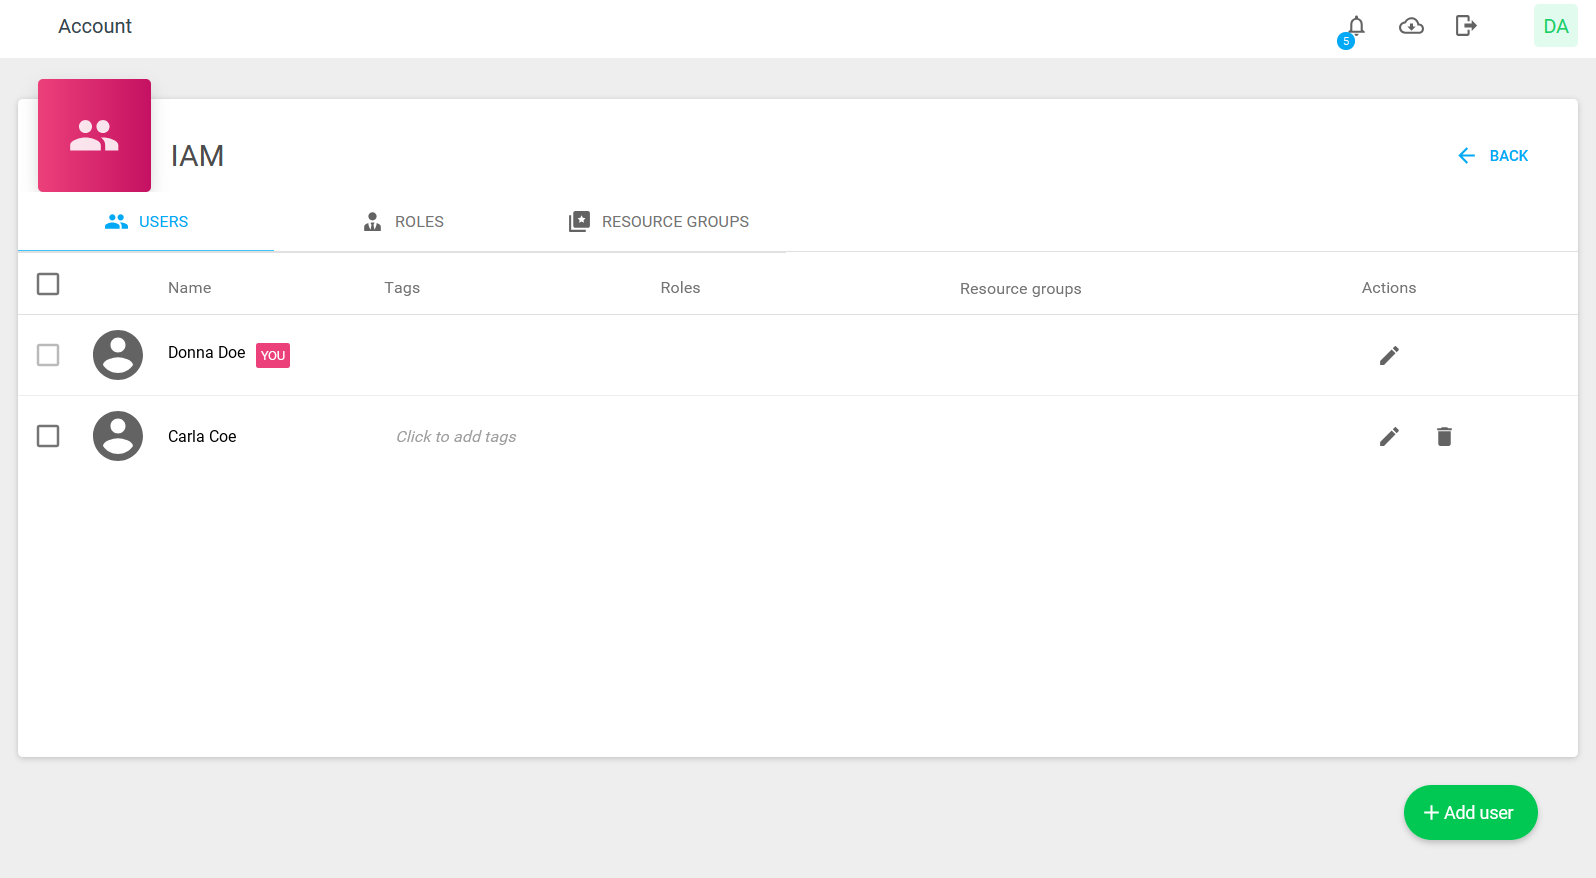Edit Donna Doe with pencil icon
Screen dimensions: 1596x878
pyautogui.click(x=1389, y=356)
